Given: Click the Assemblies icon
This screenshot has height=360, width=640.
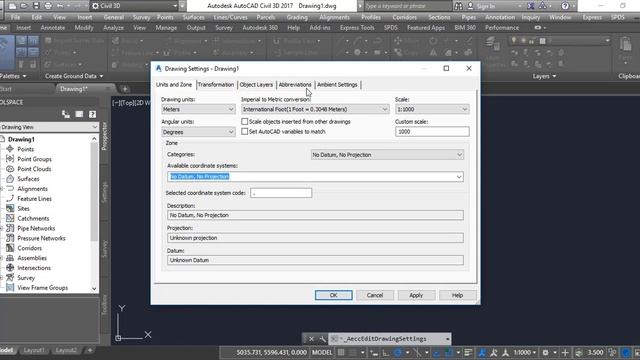Looking at the screenshot, I should 10,258.
